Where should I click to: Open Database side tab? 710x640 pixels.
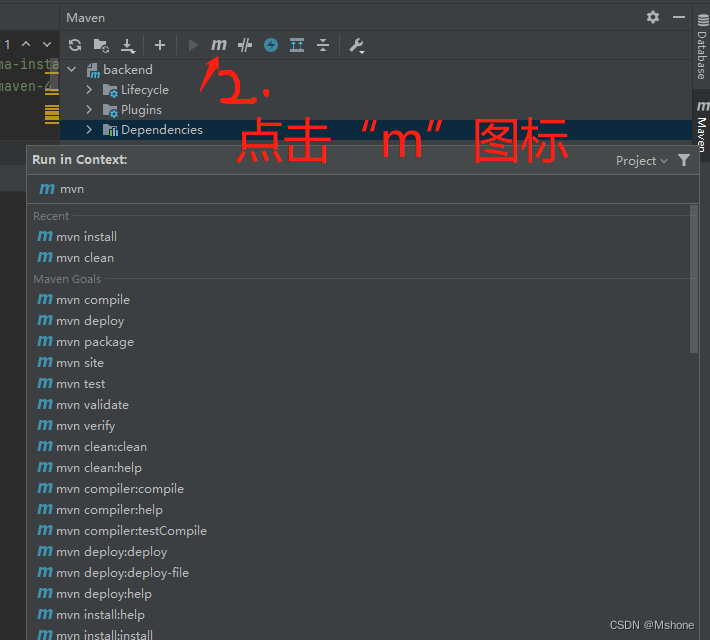(702, 48)
